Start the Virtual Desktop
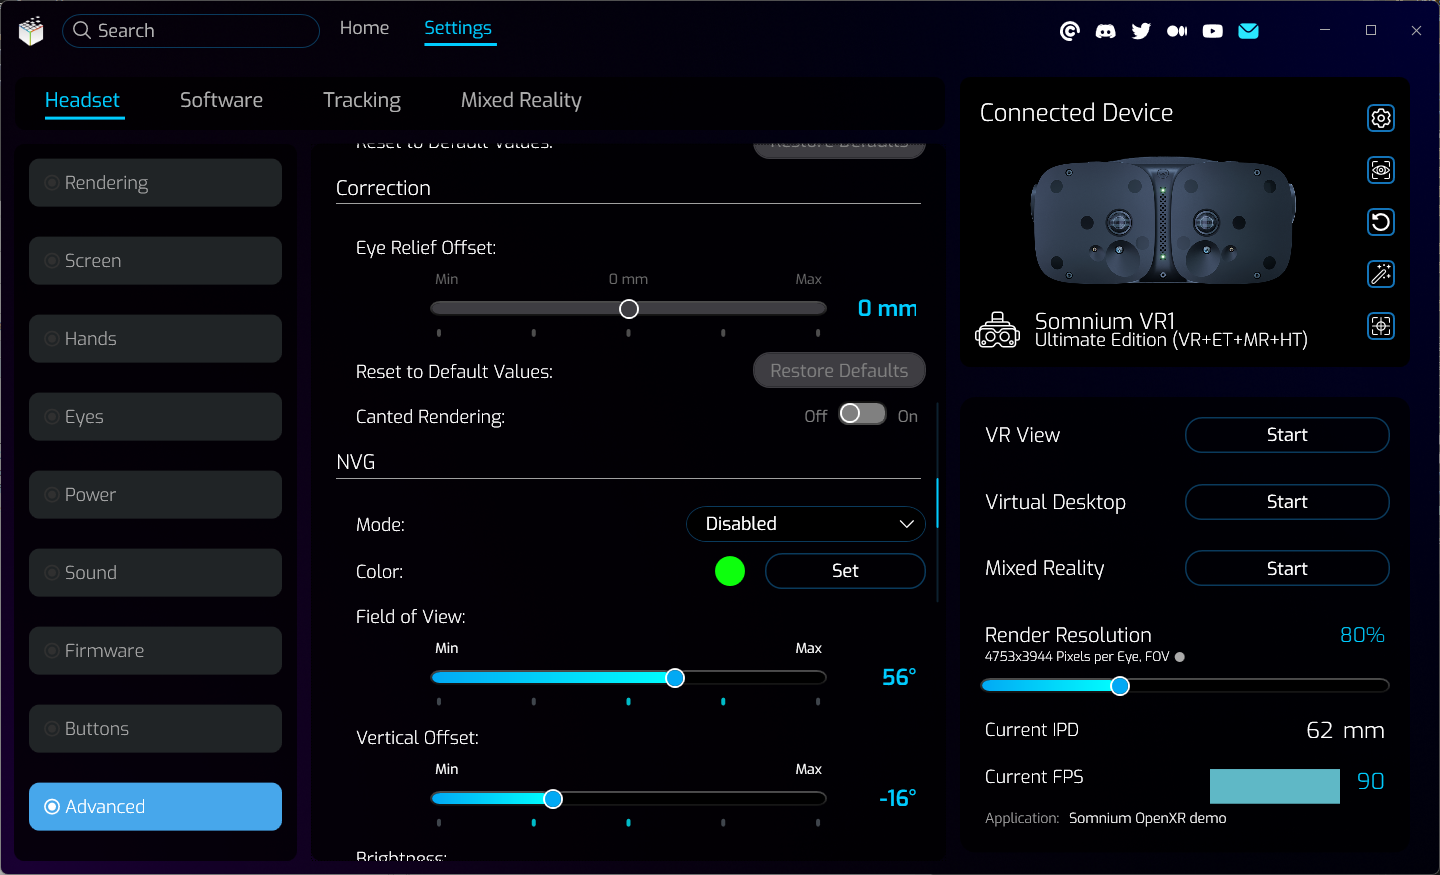Viewport: 1440px width, 875px height. click(x=1286, y=502)
